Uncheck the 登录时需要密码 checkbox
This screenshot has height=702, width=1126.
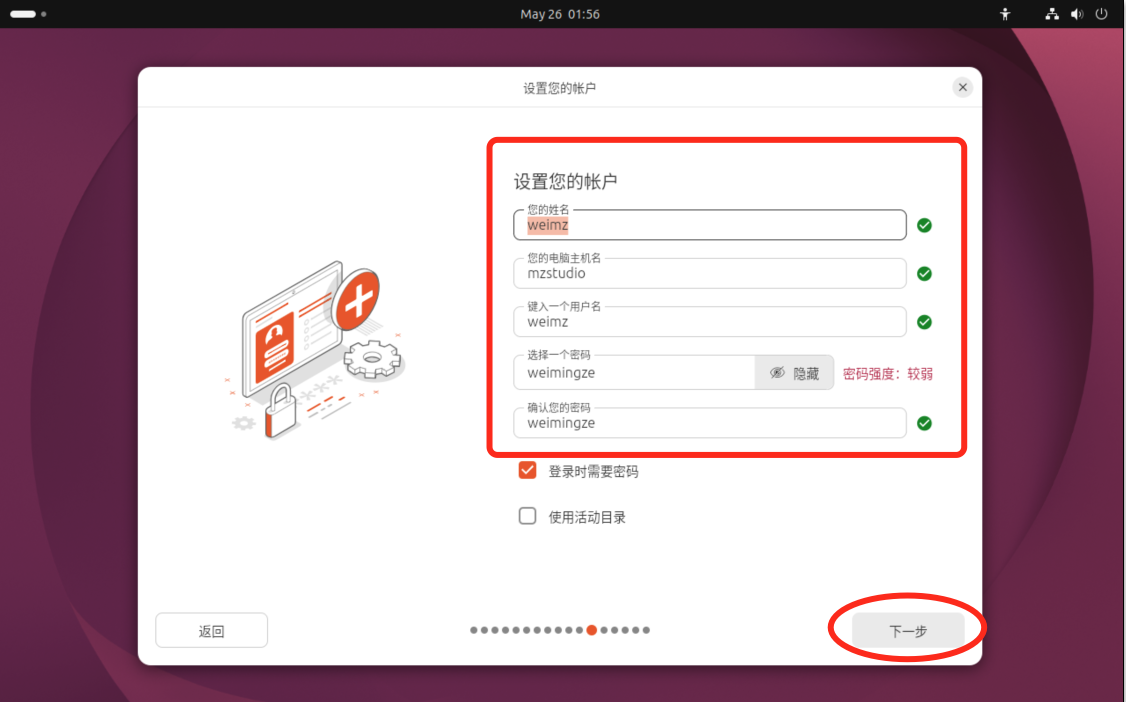[x=527, y=470]
